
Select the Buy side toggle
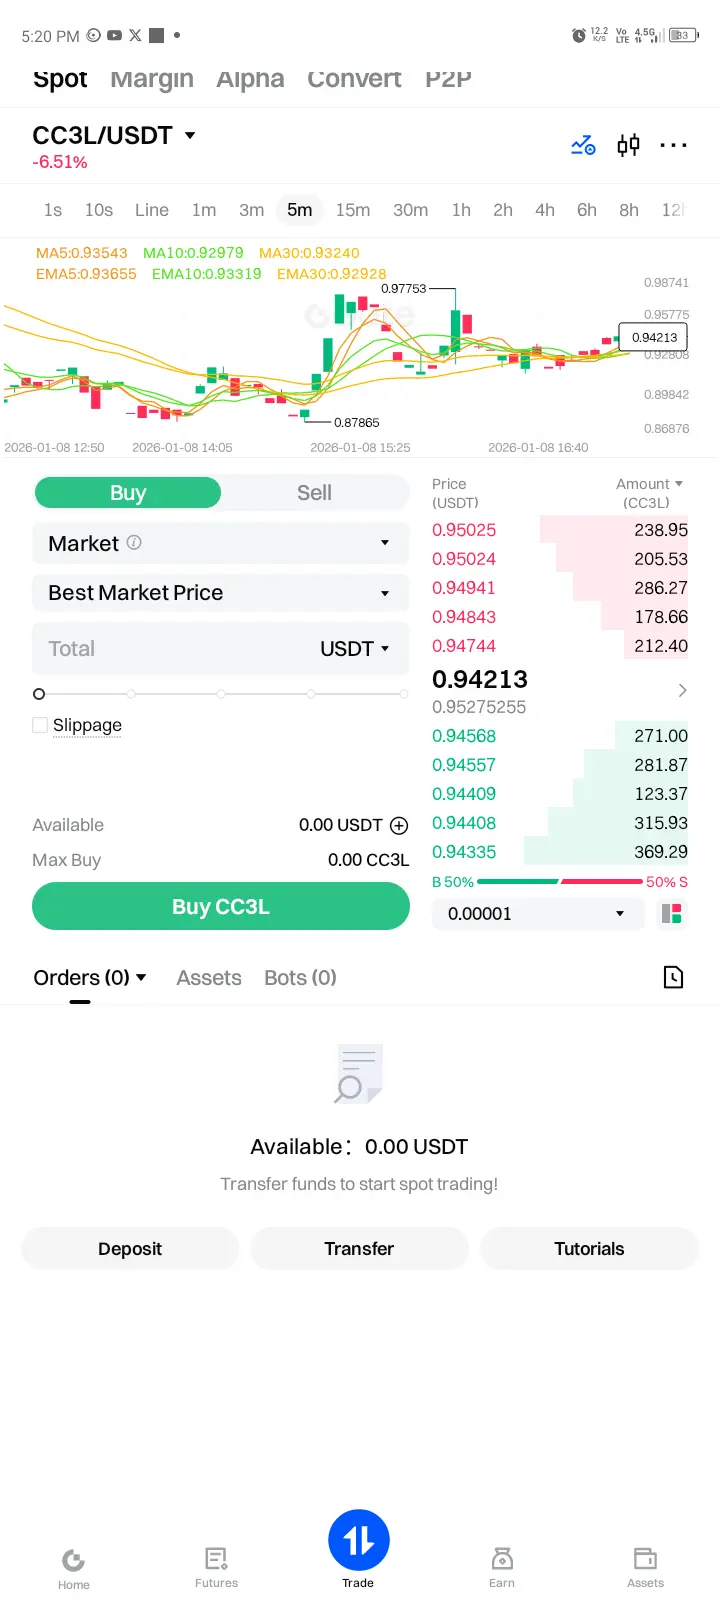[128, 492]
